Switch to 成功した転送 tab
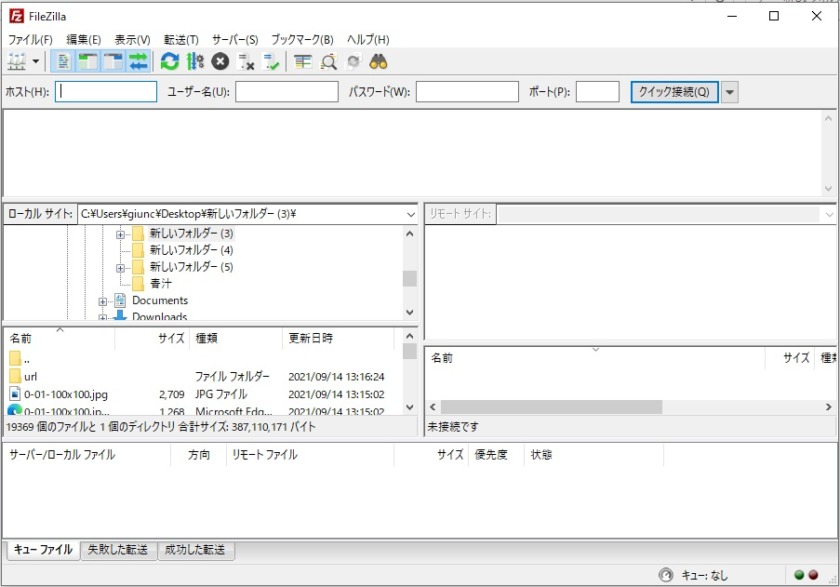The image size is (840, 587). click(x=196, y=550)
